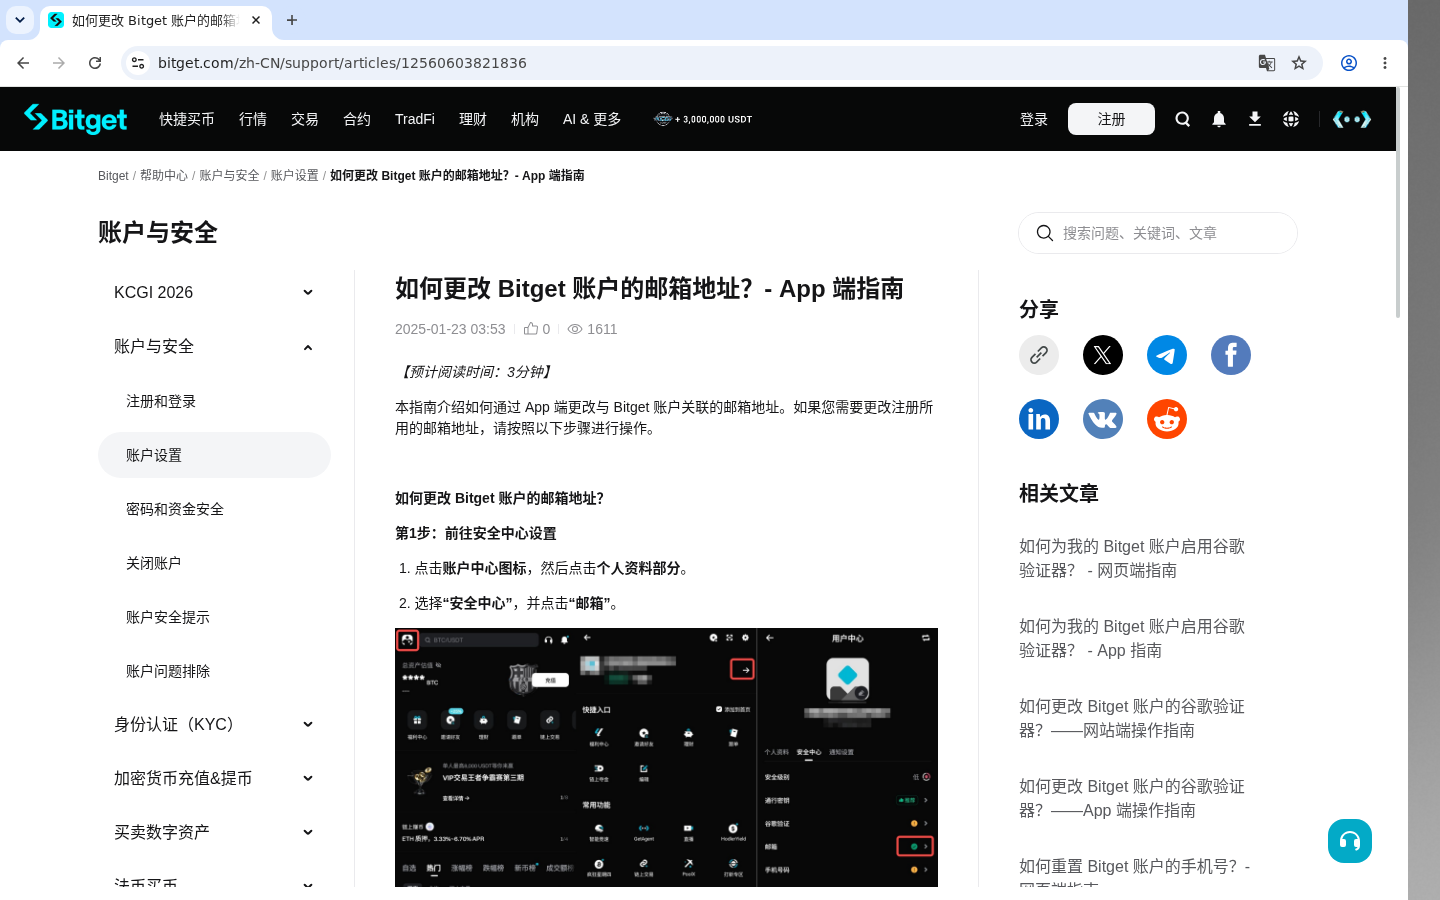Go to 帮助中心 breadcrumb
Image resolution: width=1440 pixels, height=900 pixels.
[x=164, y=175]
